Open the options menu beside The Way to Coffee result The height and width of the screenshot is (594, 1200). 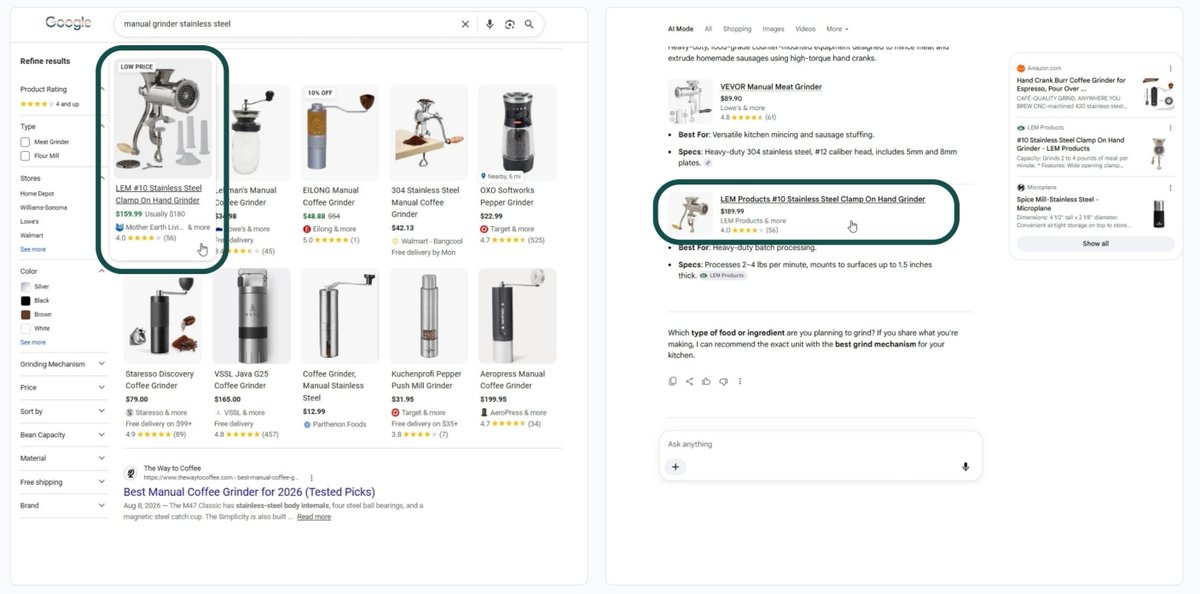pos(311,477)
